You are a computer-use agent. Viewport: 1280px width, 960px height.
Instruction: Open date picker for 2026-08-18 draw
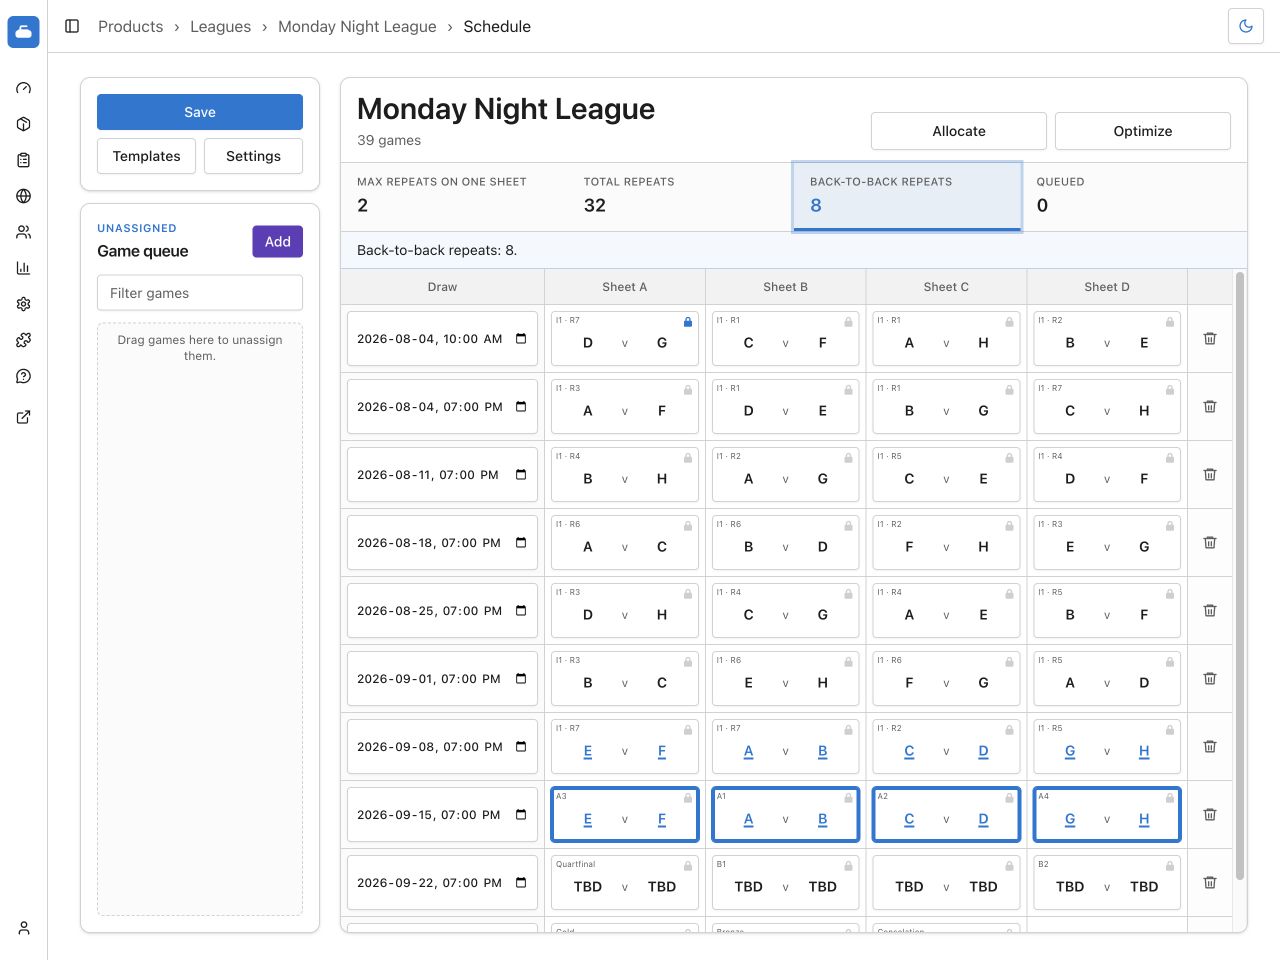click(521, 543)
